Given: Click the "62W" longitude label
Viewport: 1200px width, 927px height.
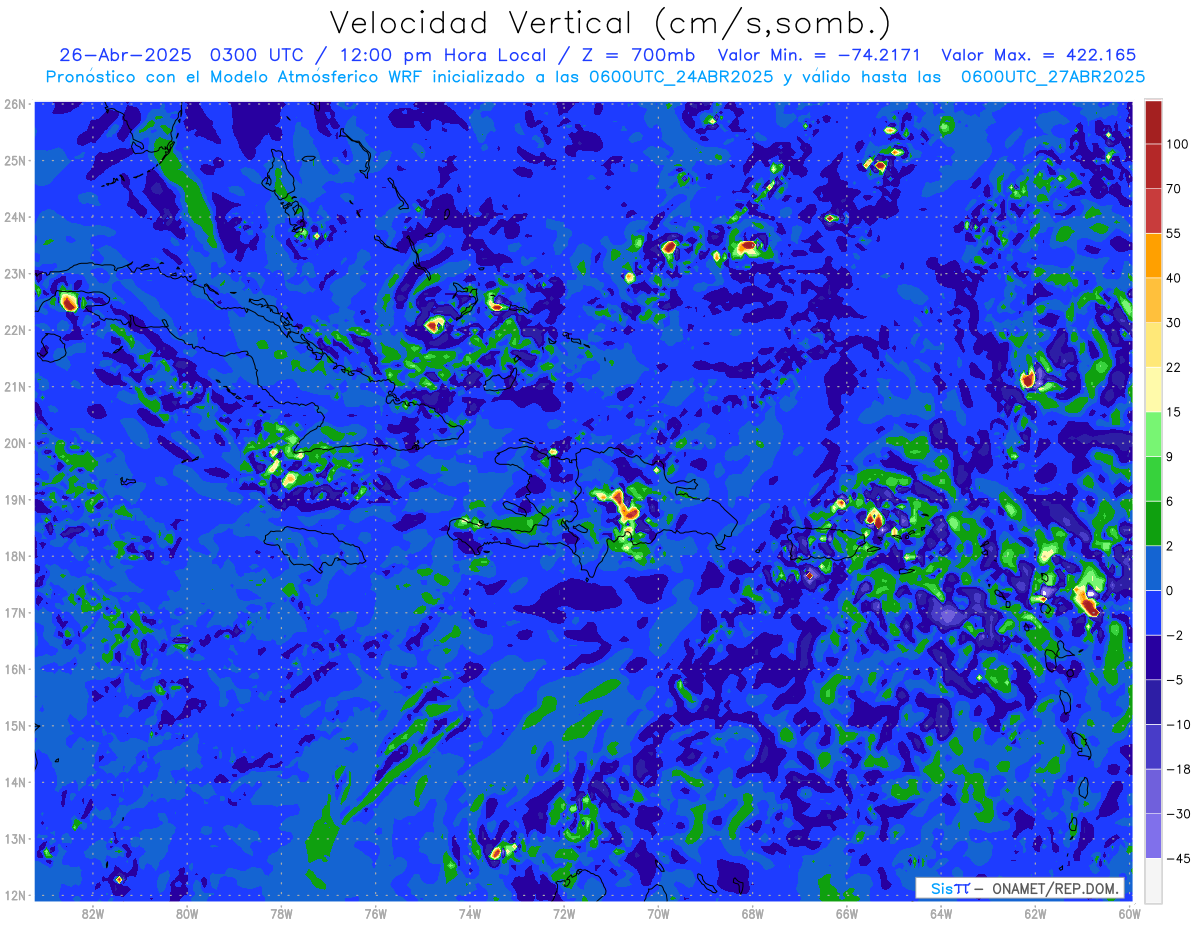Looking at the screenshot, I should [1035, 913].
